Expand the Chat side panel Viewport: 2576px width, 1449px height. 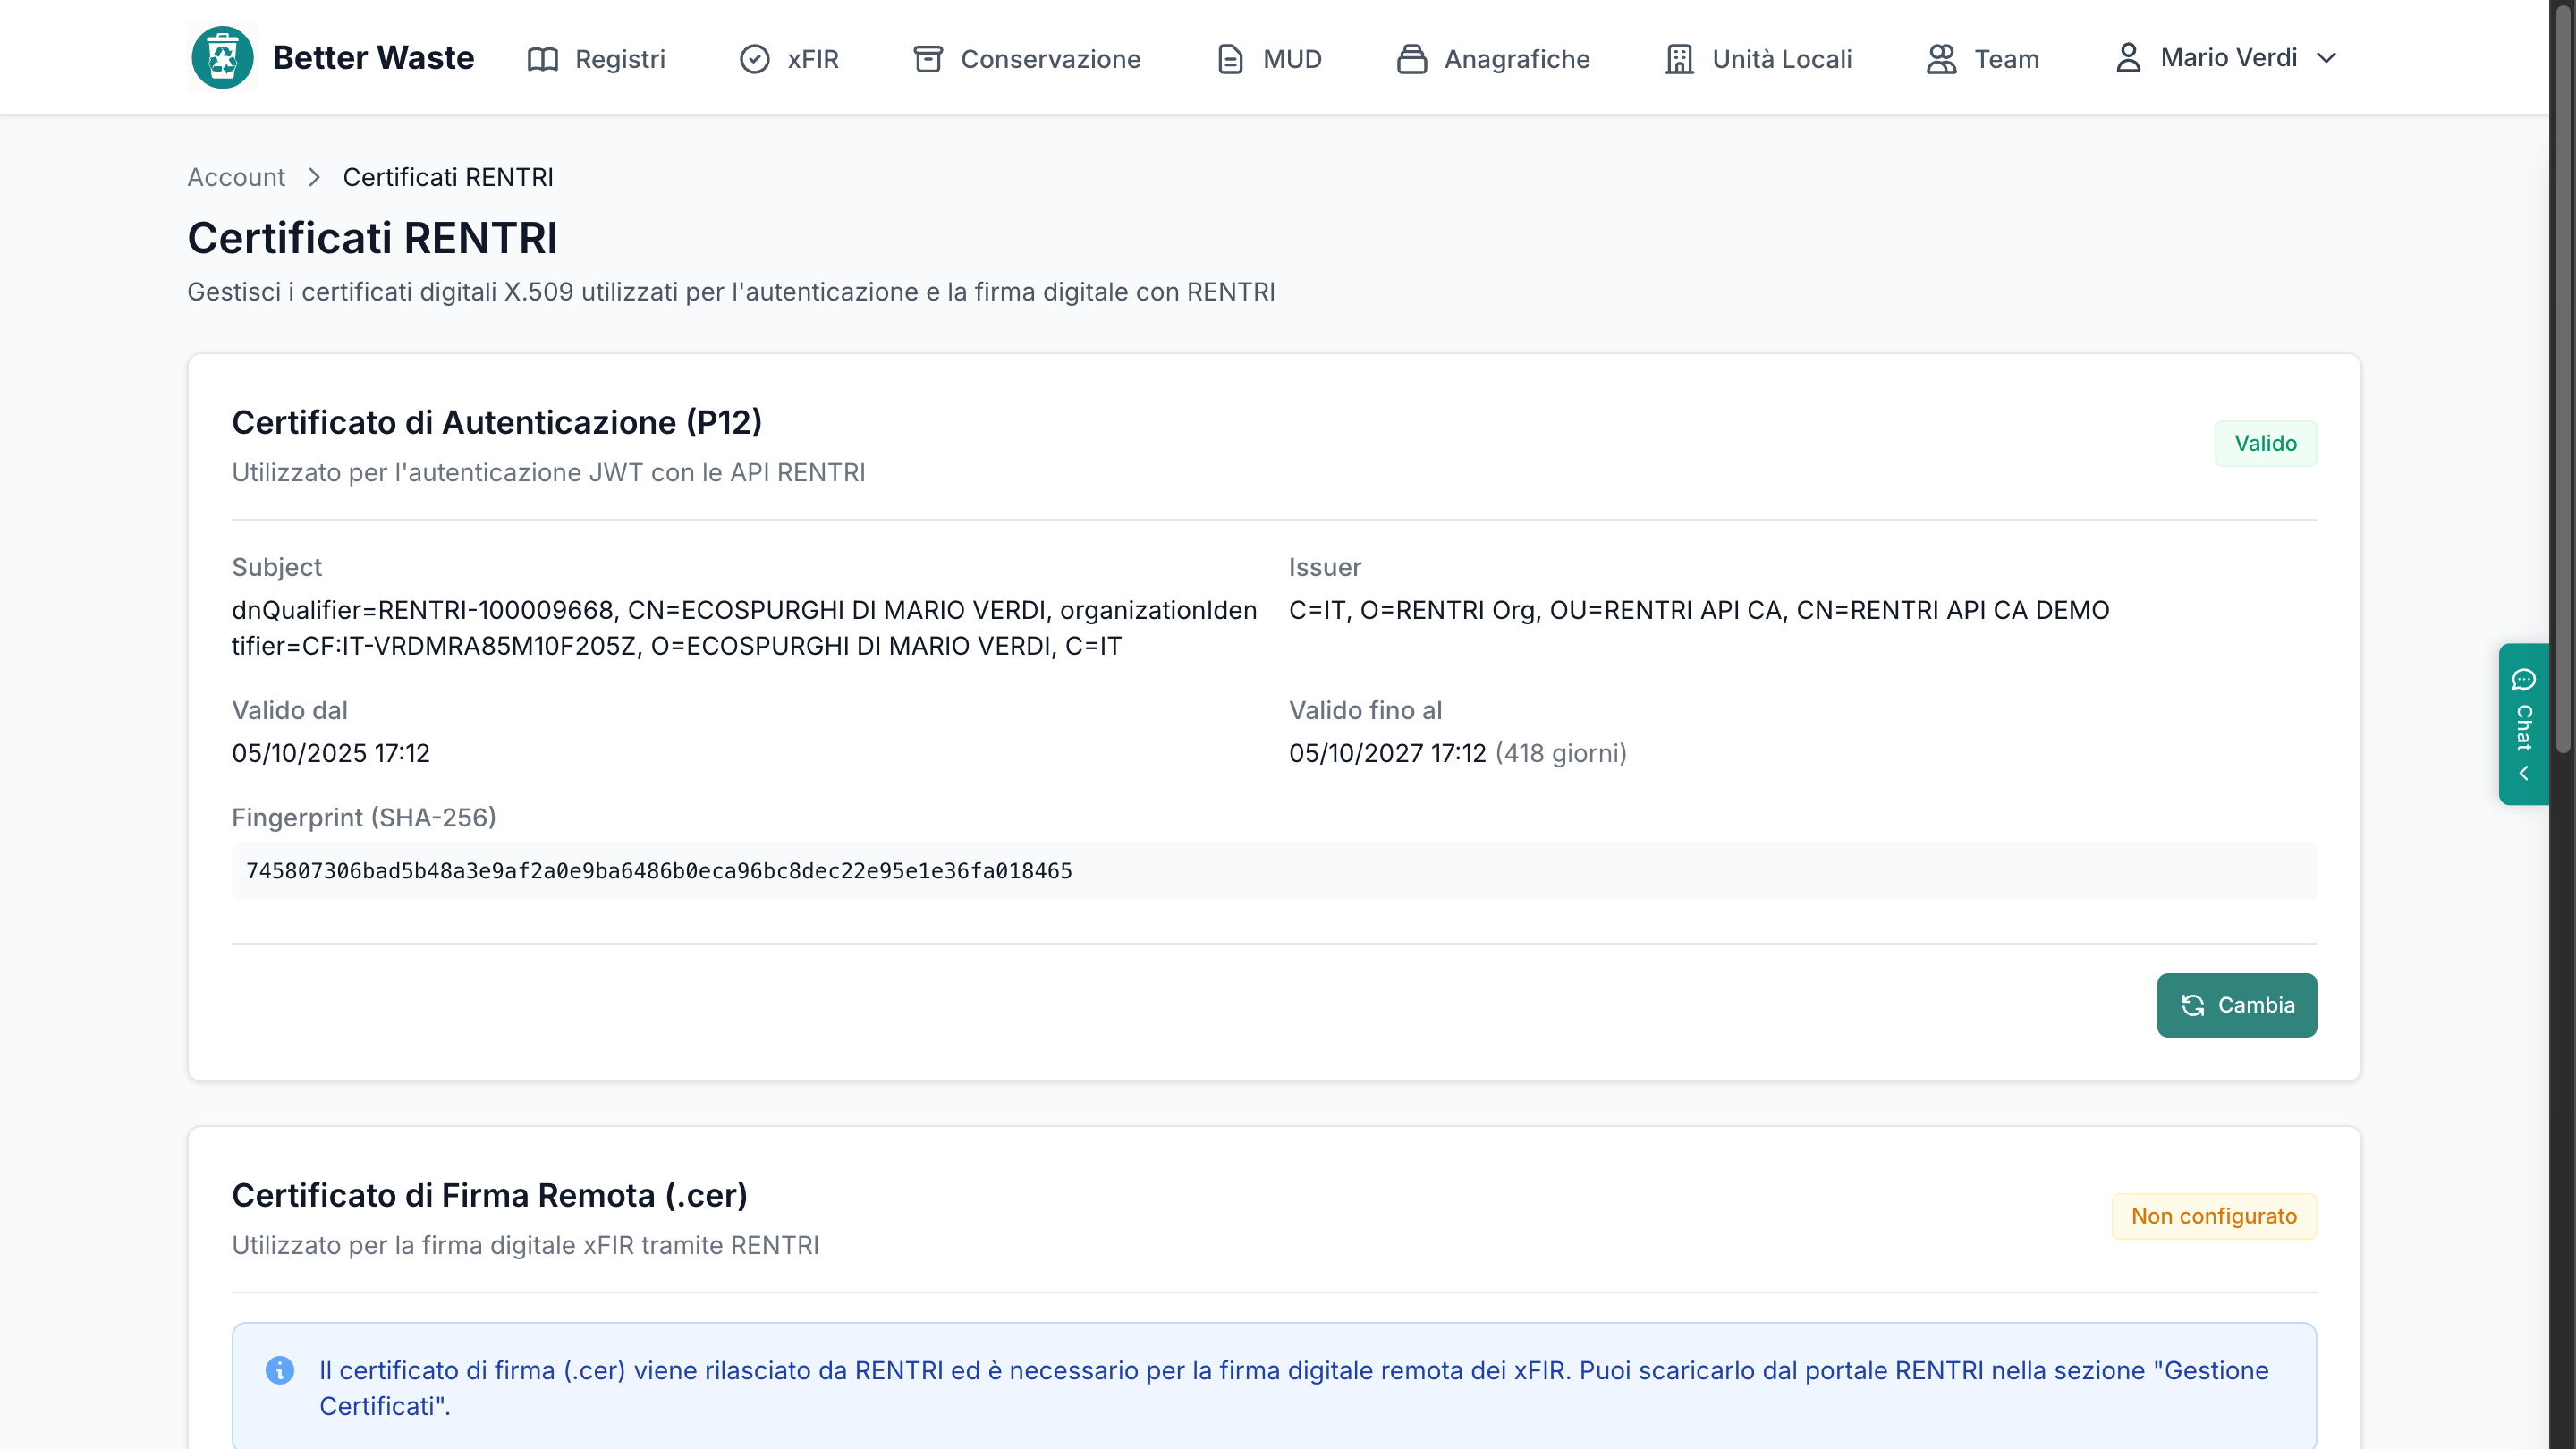click(x=2523, y=724)
